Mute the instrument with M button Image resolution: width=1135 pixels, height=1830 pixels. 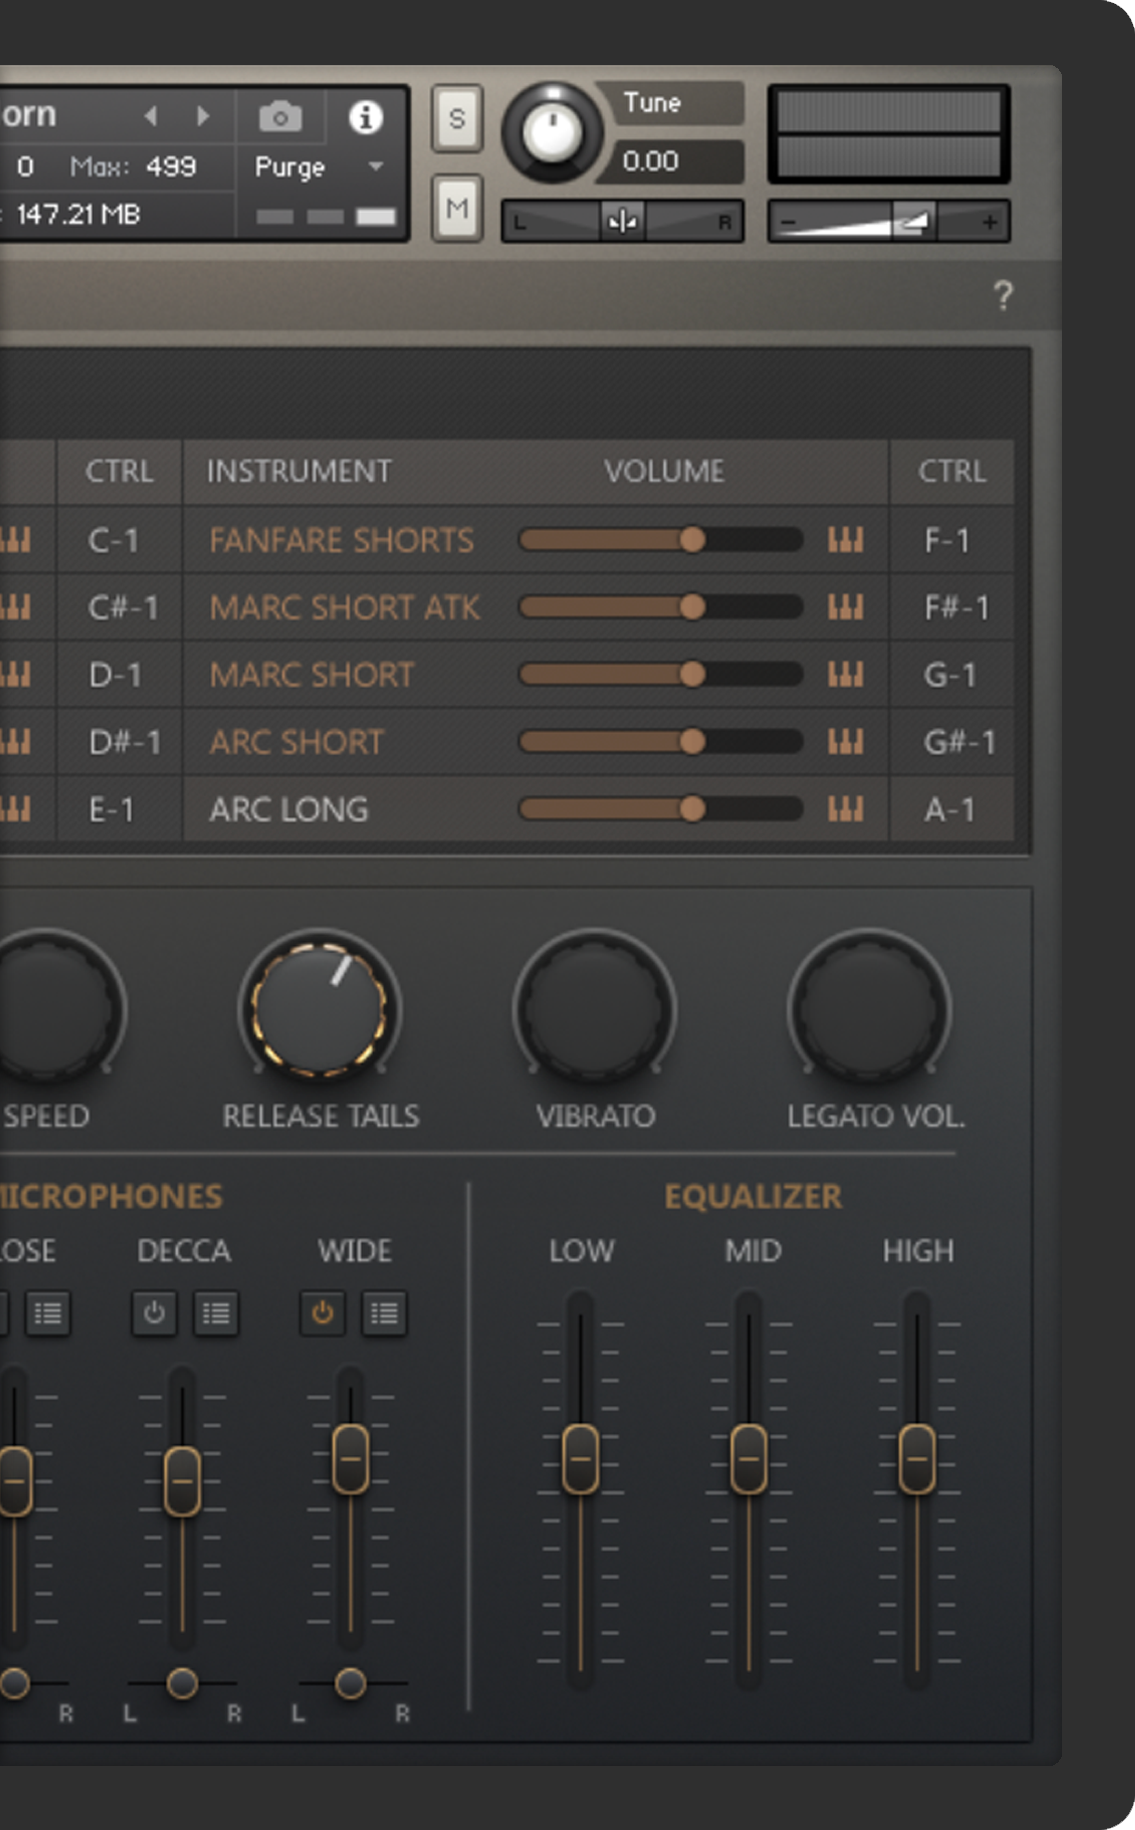(x=457, y=208)
